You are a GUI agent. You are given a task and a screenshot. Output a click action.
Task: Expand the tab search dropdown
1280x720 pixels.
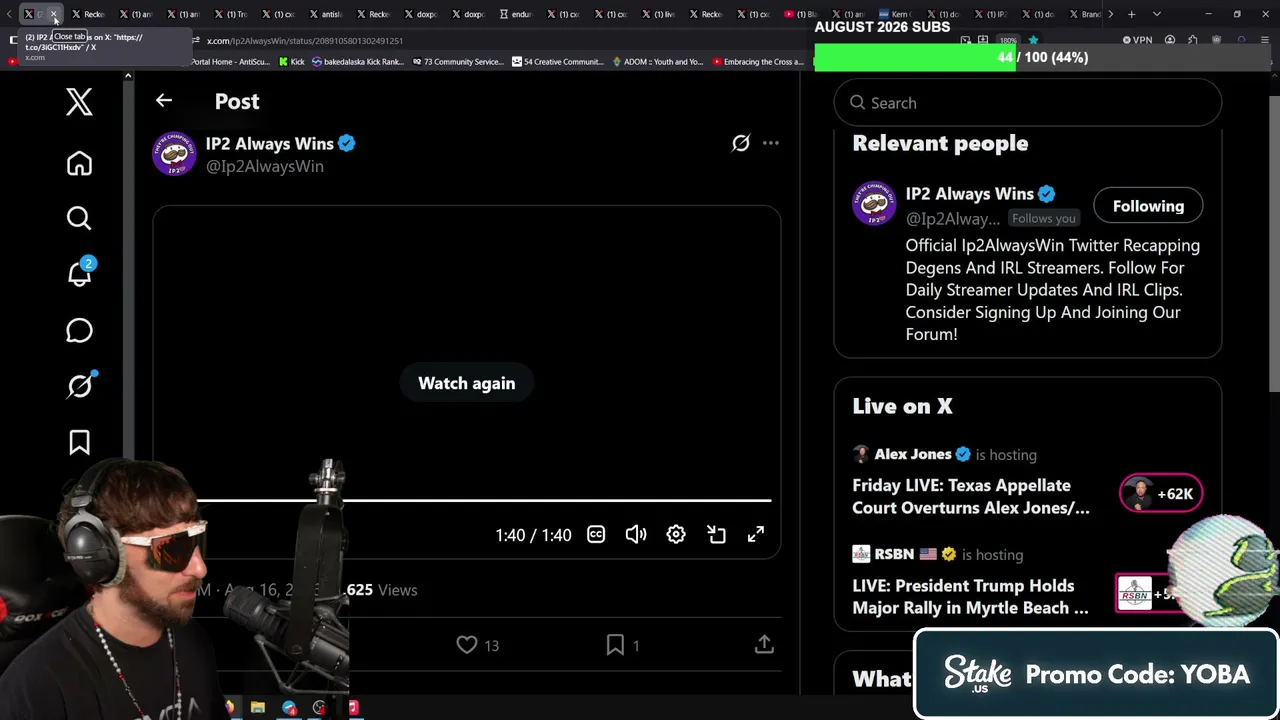click(x=1157, y=14)
